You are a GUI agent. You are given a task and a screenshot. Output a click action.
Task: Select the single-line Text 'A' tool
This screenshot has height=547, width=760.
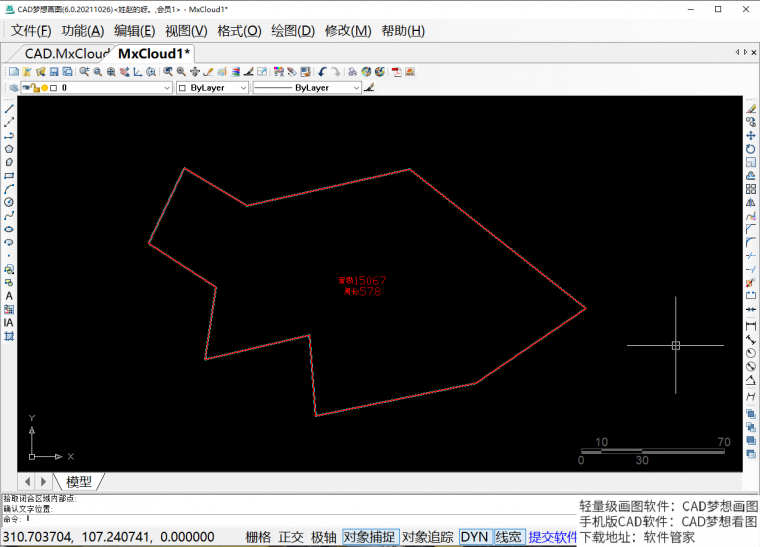click(x=9, y=296)
